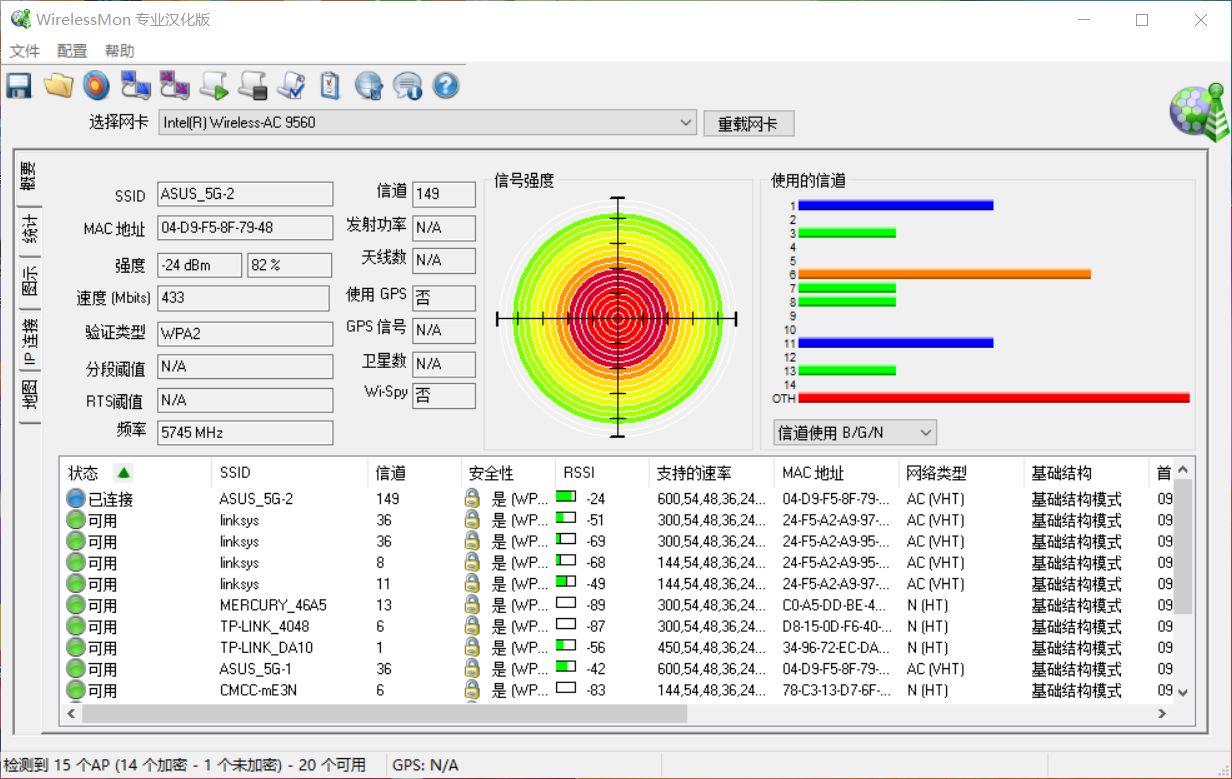This screenshot has height=779, width=1232.
Task: Open the 文件 menu
Action: [x=25, y=51]
